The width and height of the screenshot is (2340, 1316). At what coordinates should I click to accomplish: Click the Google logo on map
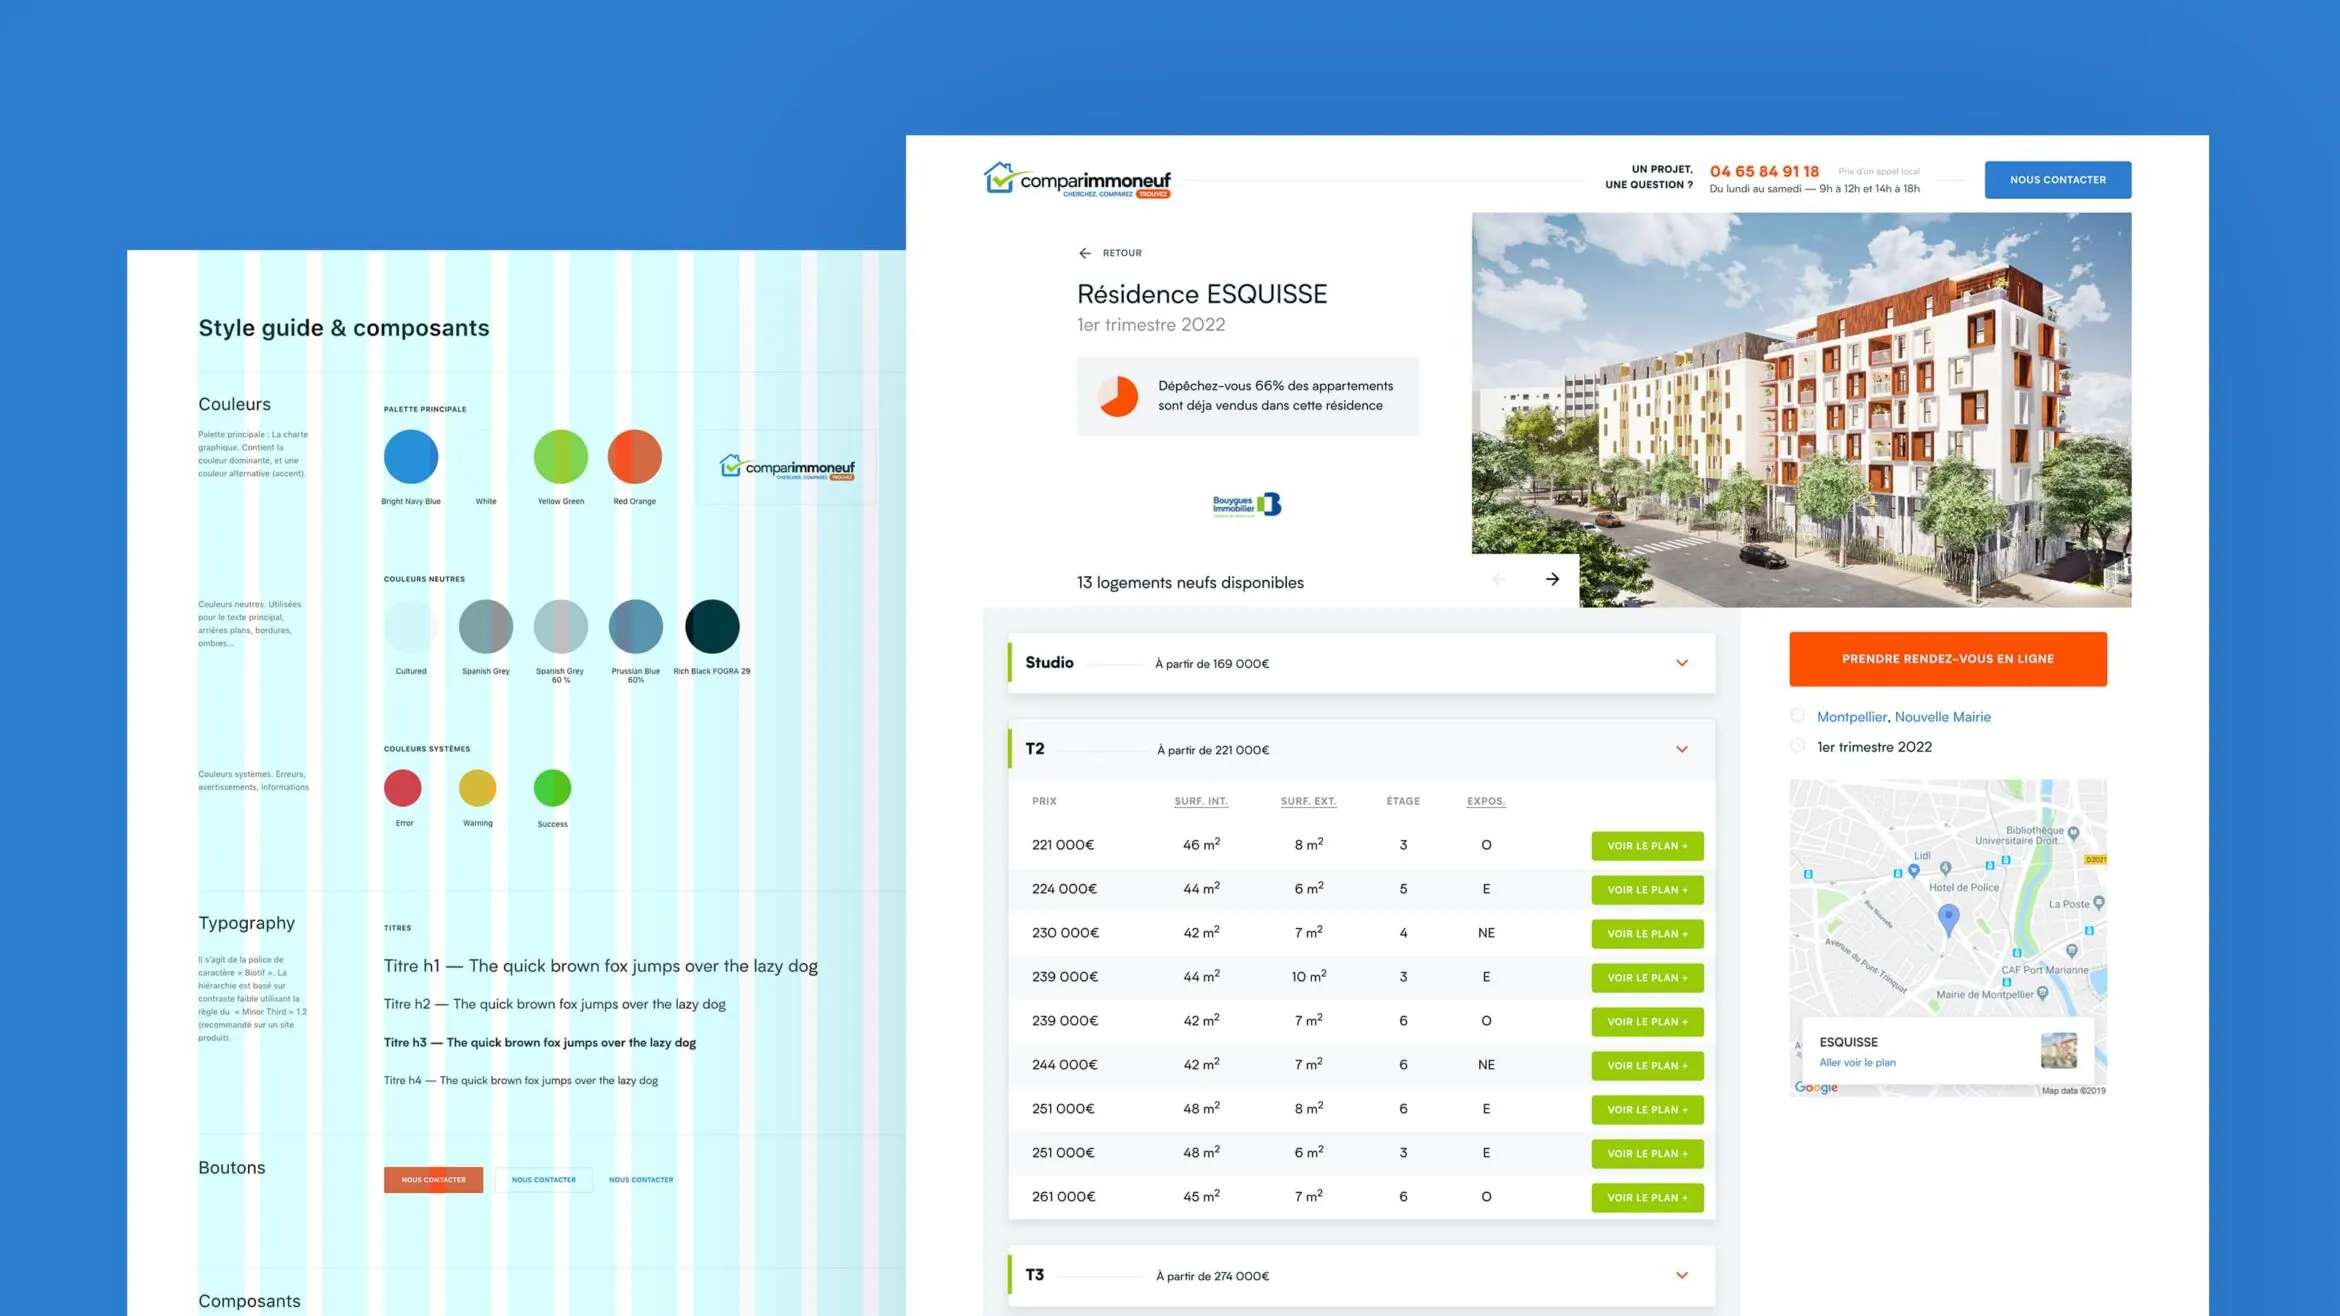click(x=1815, y=1087)
